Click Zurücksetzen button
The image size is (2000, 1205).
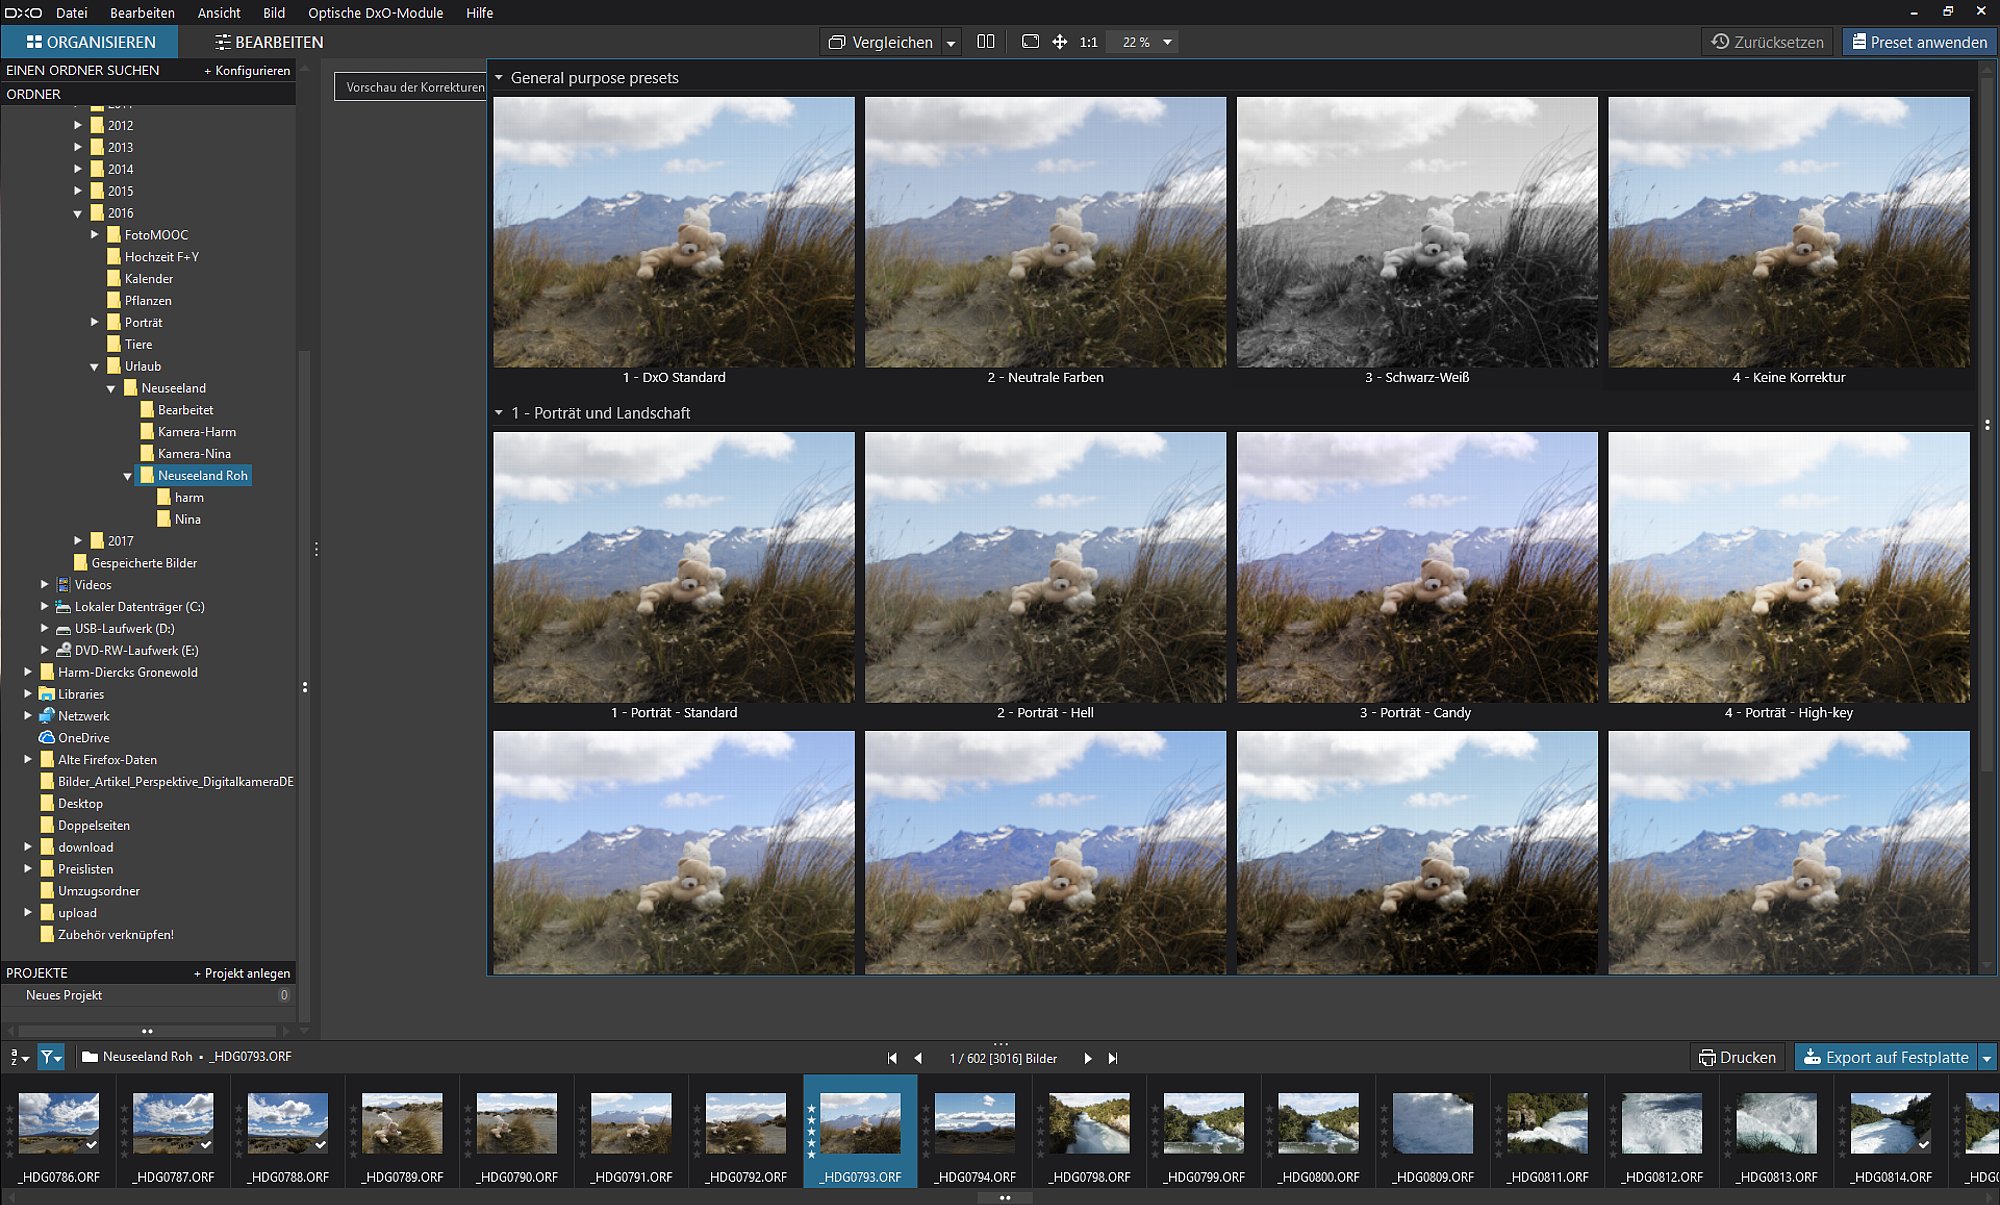point(1767,42)
